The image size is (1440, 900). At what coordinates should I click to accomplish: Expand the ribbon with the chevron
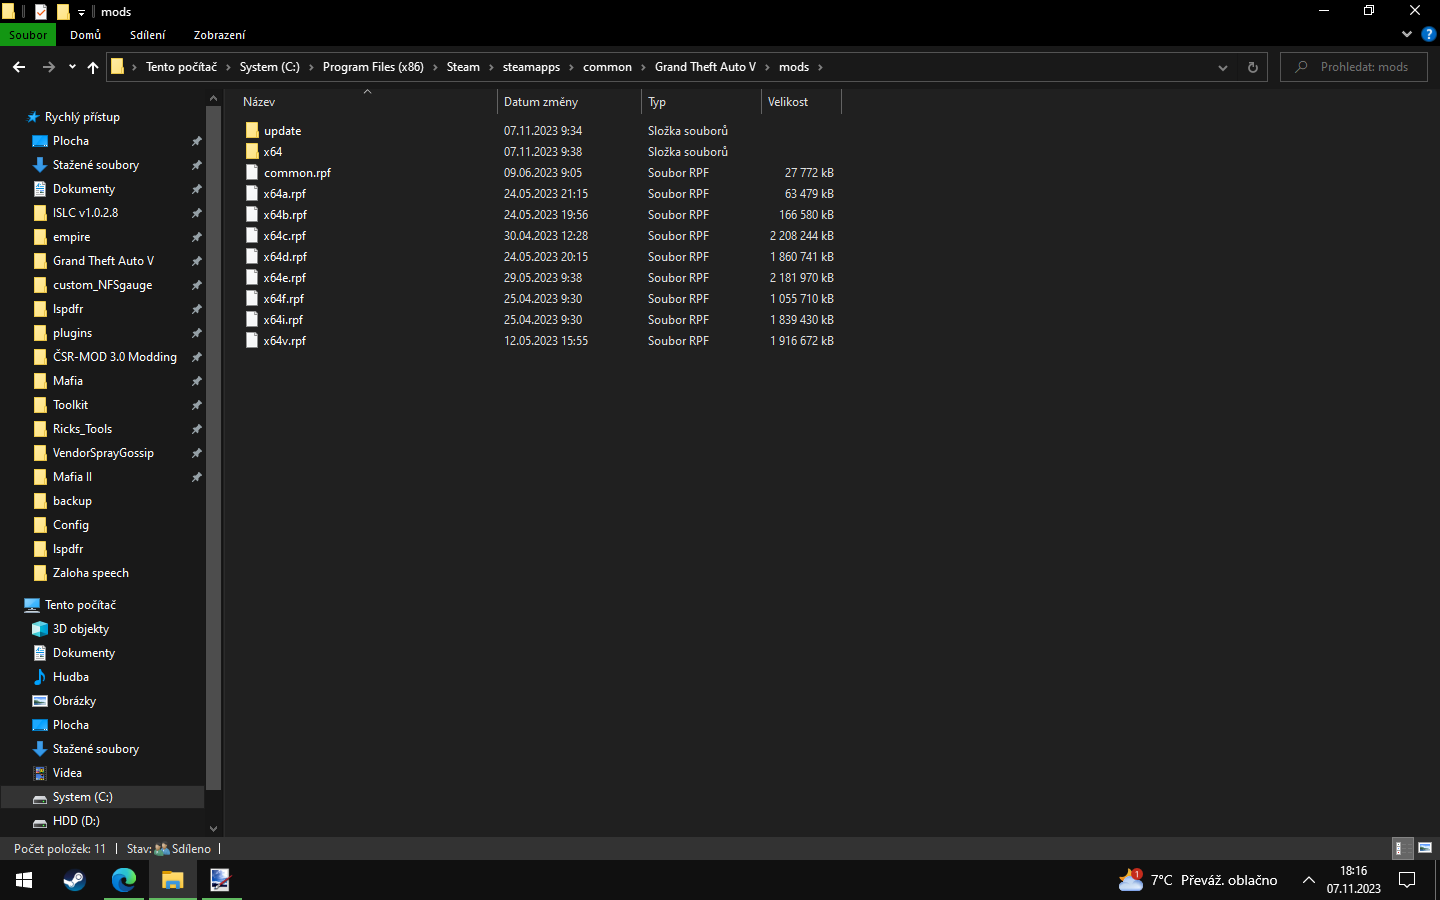tap(1407, 34)
